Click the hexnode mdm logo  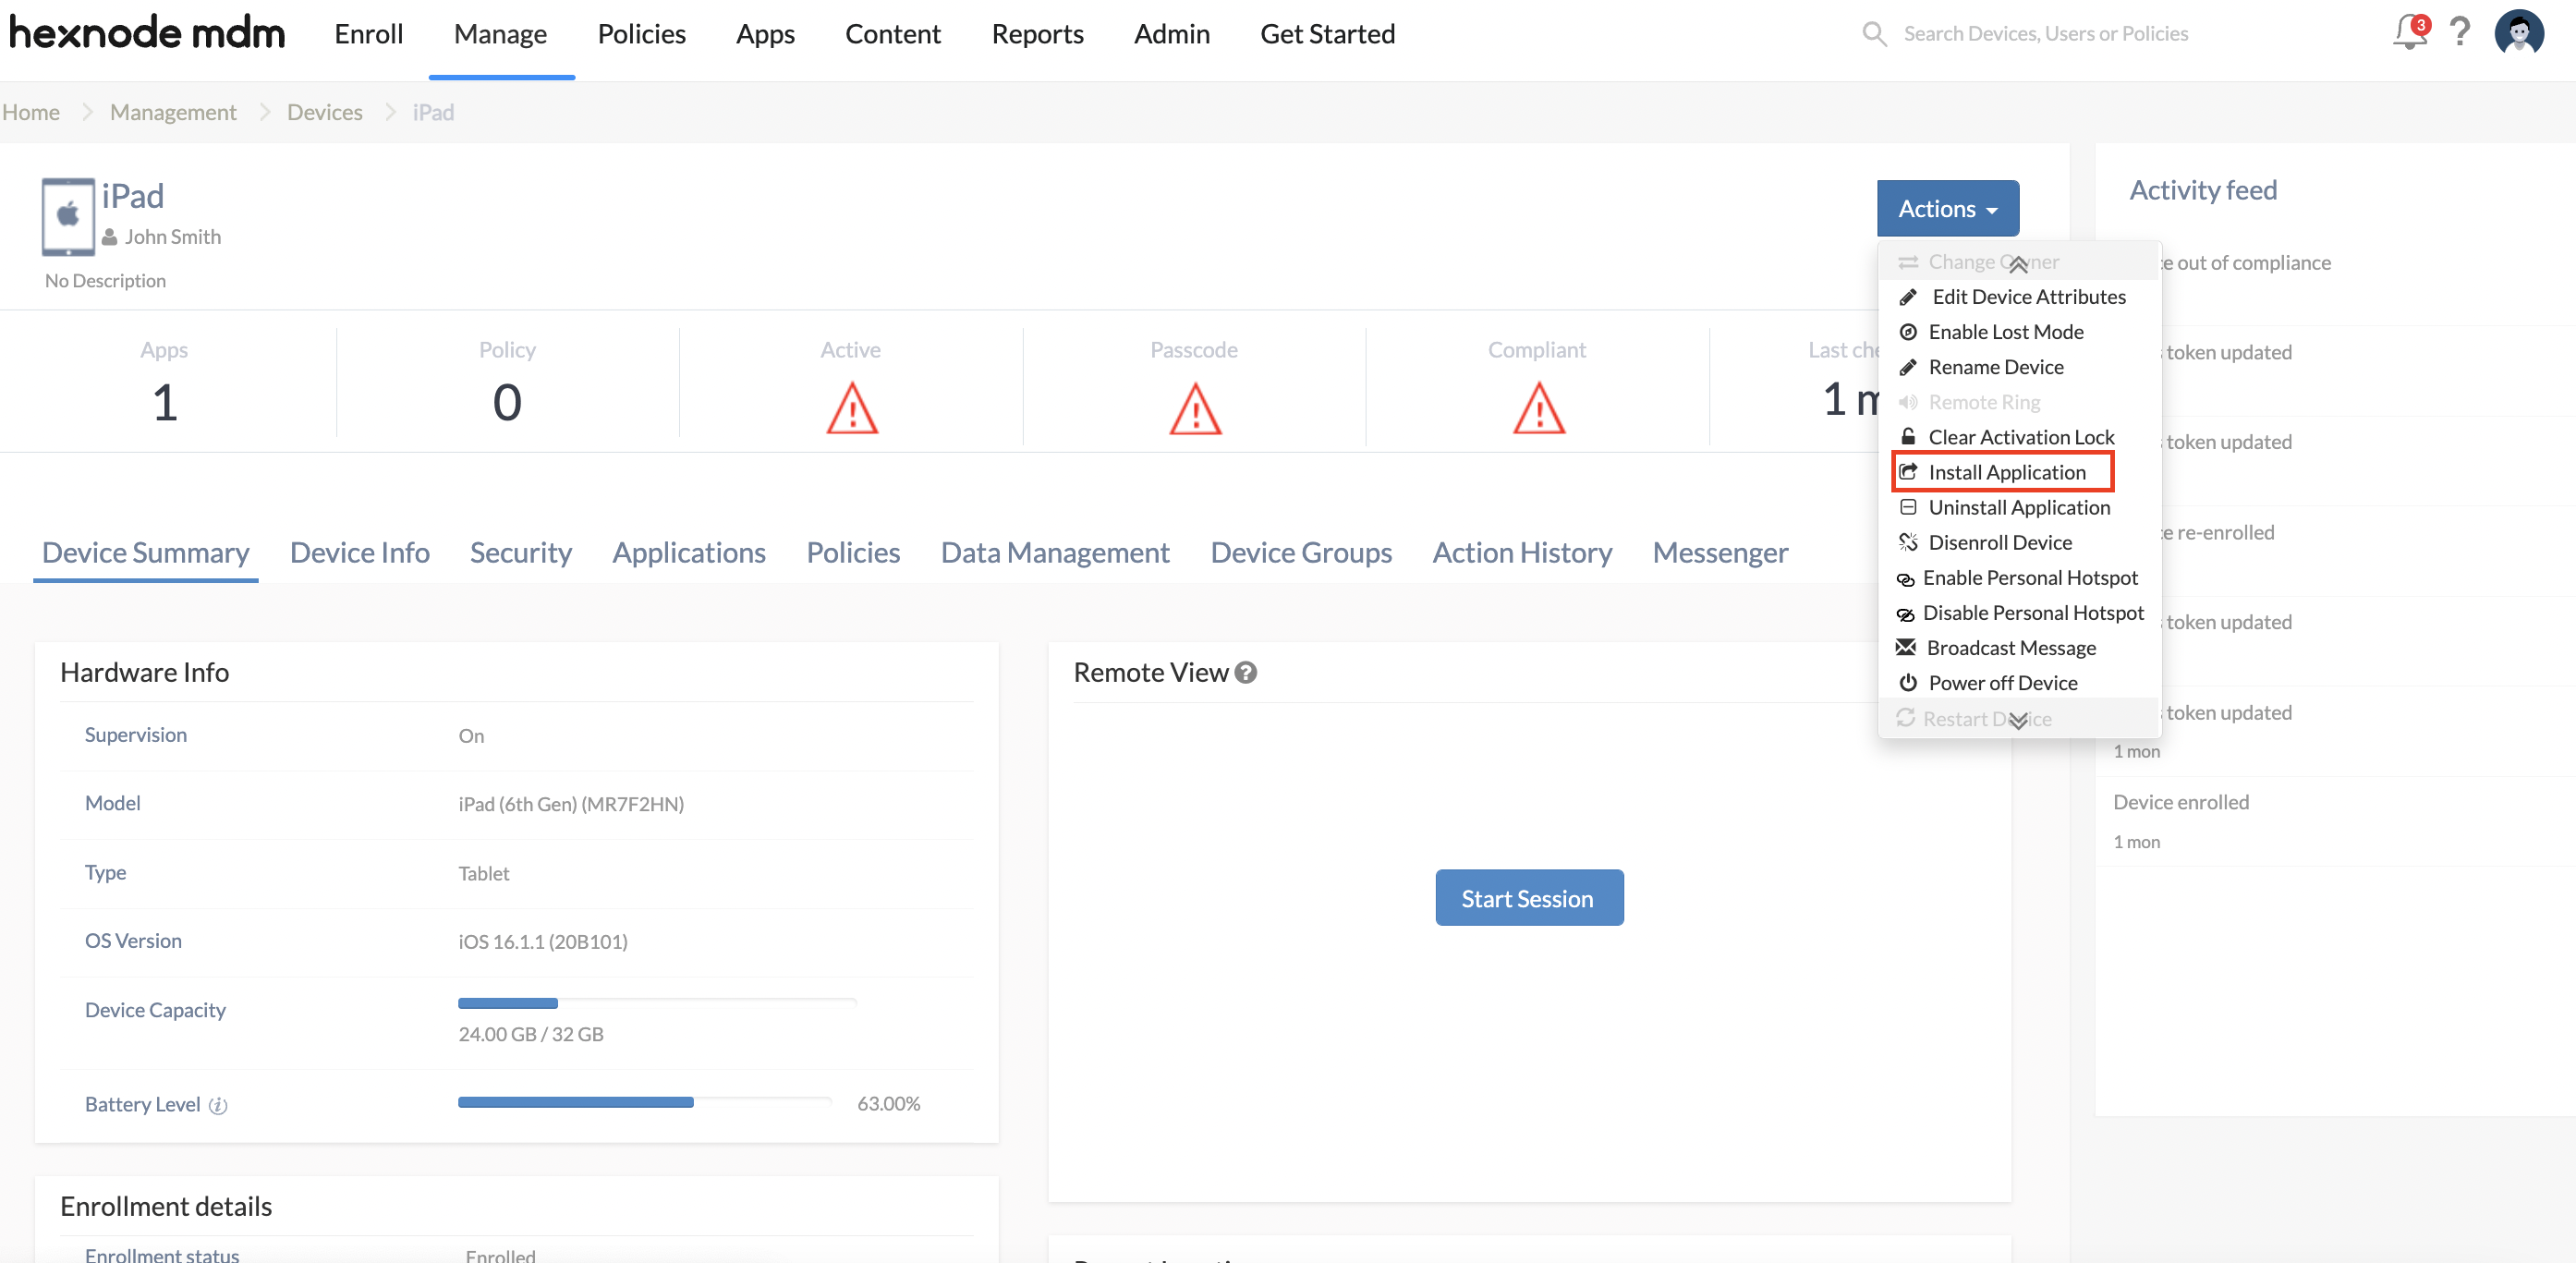tap(147, 33)
